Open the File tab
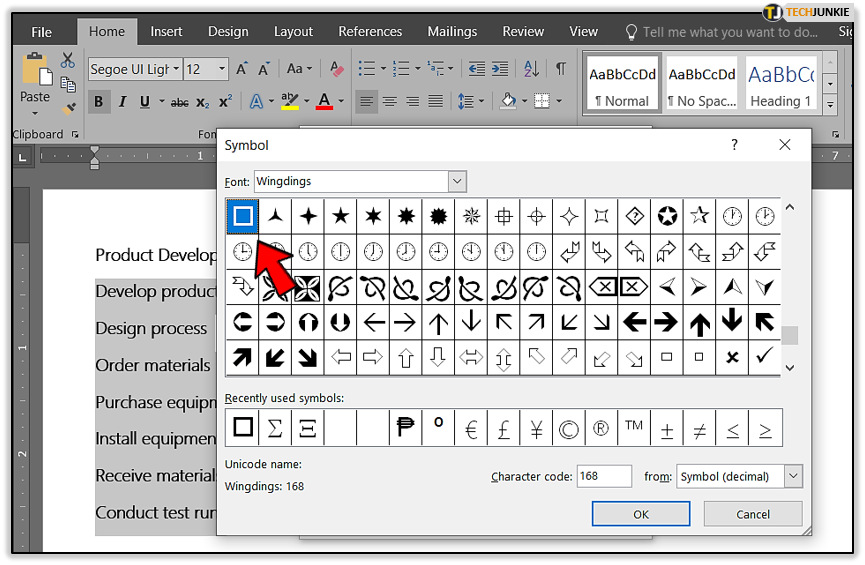 (x=41, y=33)
